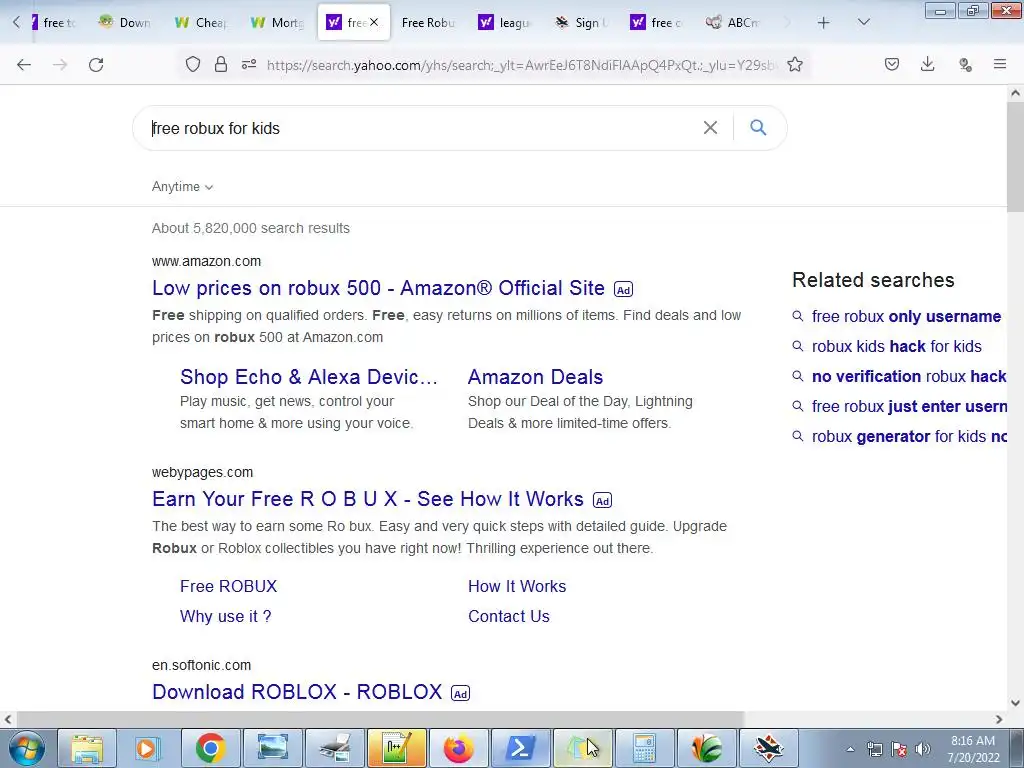Switch to the Chea tab
The height and width of the screenshot is (768, 1024).
point(201,23)
